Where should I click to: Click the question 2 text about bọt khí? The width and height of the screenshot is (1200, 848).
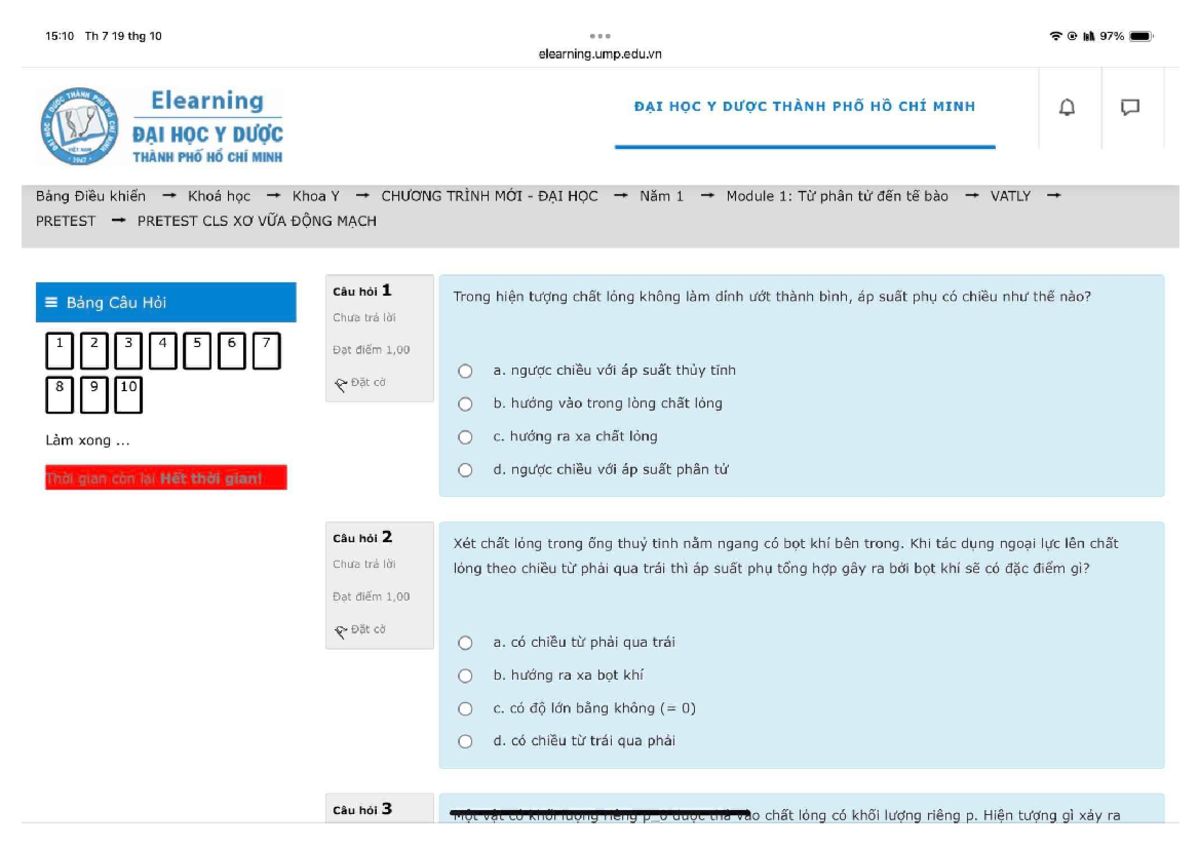click(786, 556)
